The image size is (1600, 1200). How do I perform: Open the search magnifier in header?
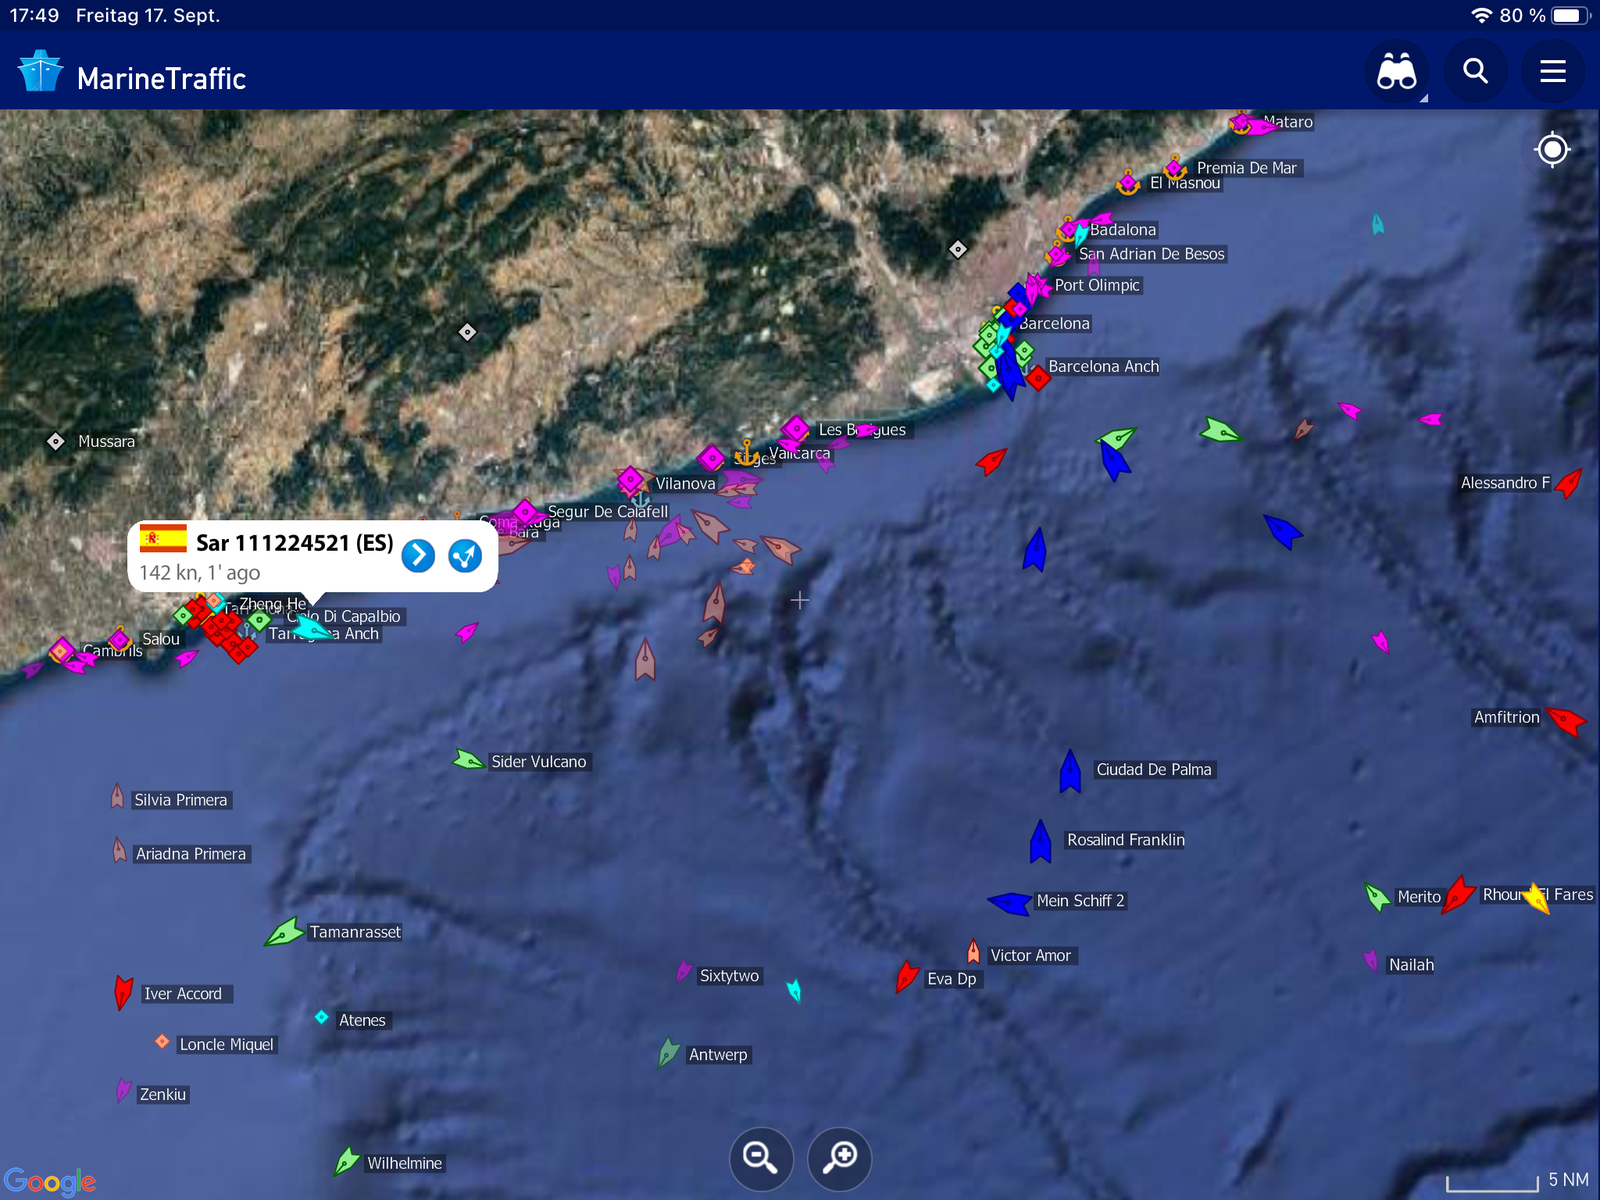click(1475, 72)
